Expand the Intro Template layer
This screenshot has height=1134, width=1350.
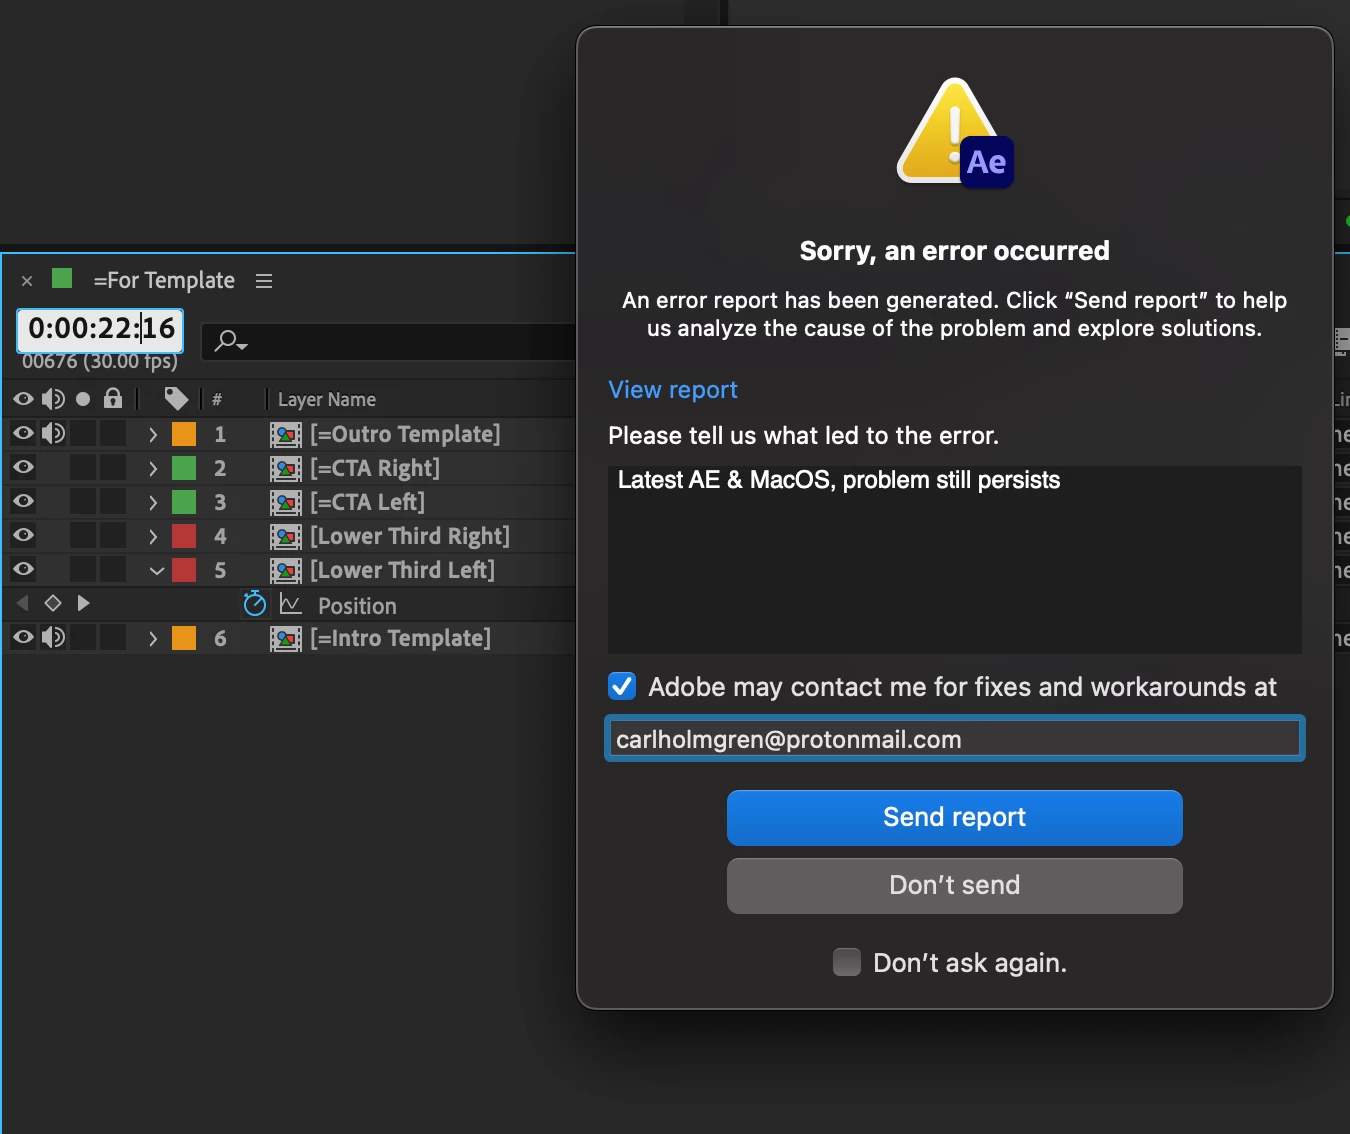(153, 638)
